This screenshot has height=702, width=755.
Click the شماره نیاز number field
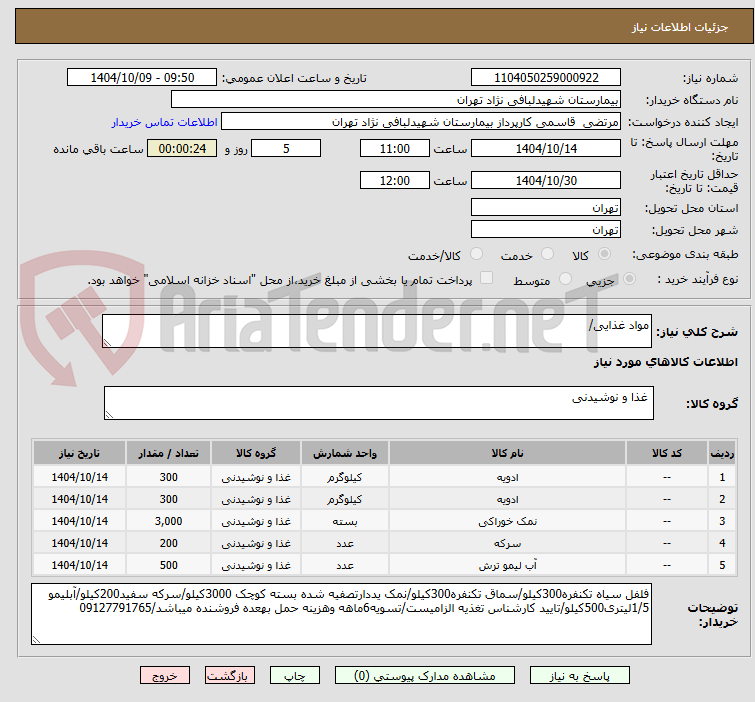(546, 78)
